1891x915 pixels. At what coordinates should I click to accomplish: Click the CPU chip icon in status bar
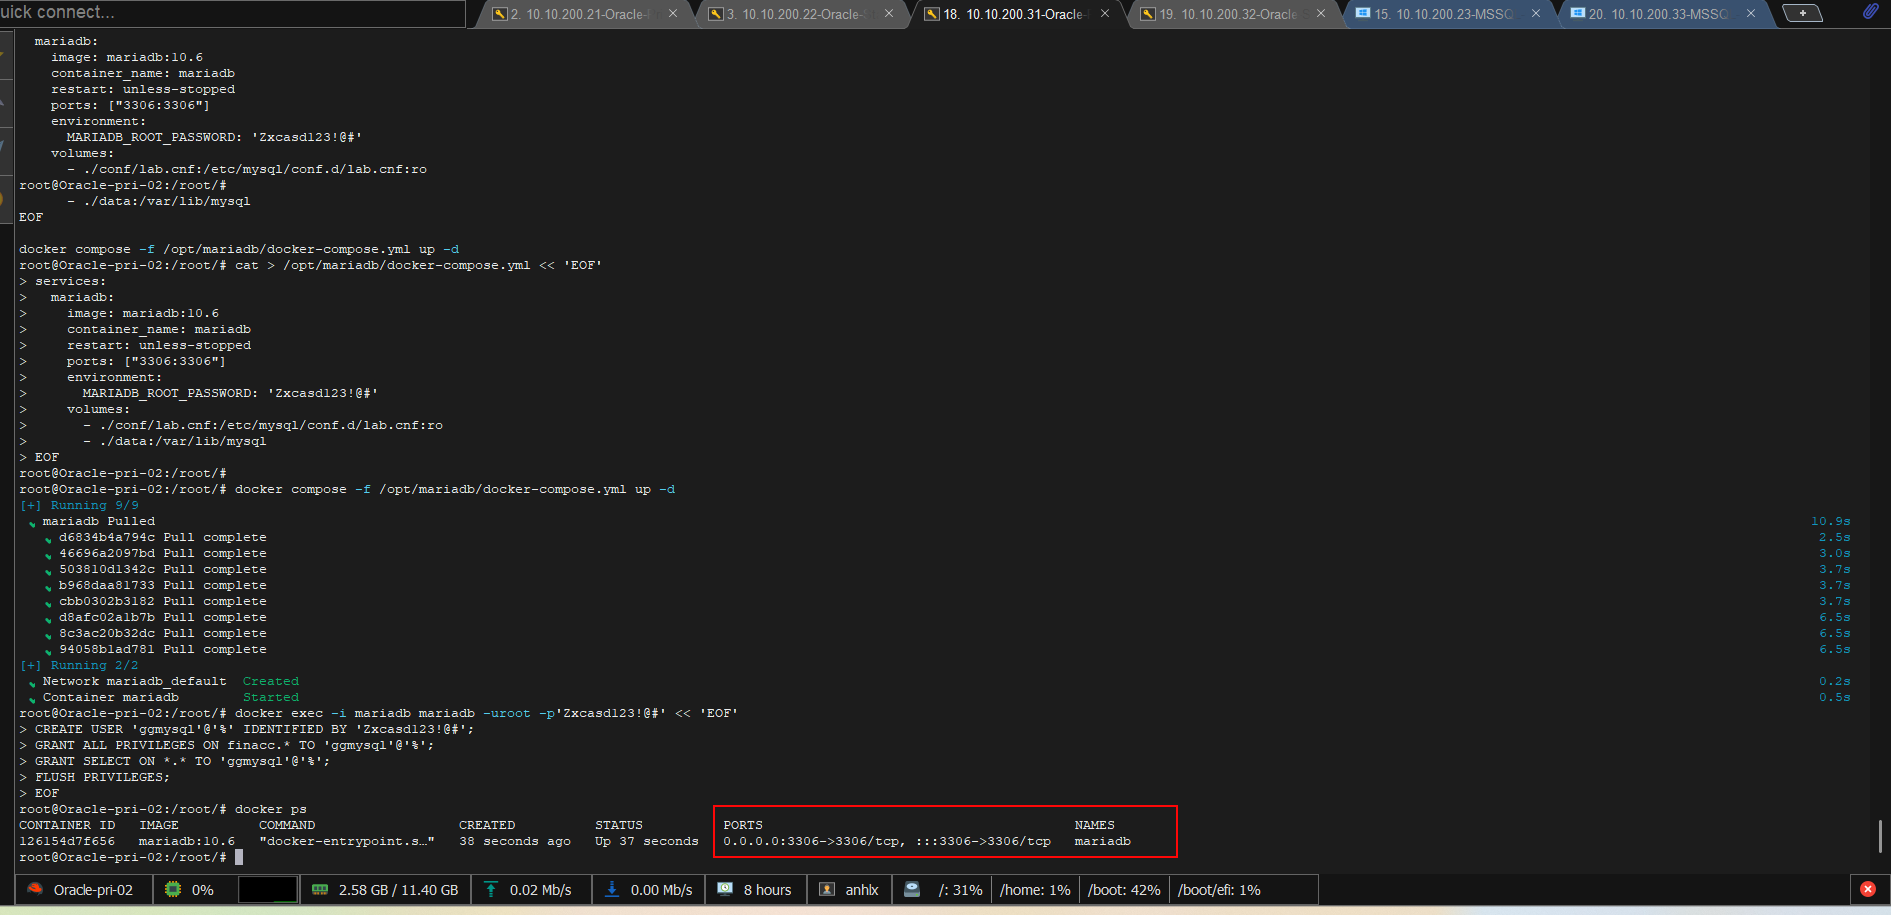point(173,889)
